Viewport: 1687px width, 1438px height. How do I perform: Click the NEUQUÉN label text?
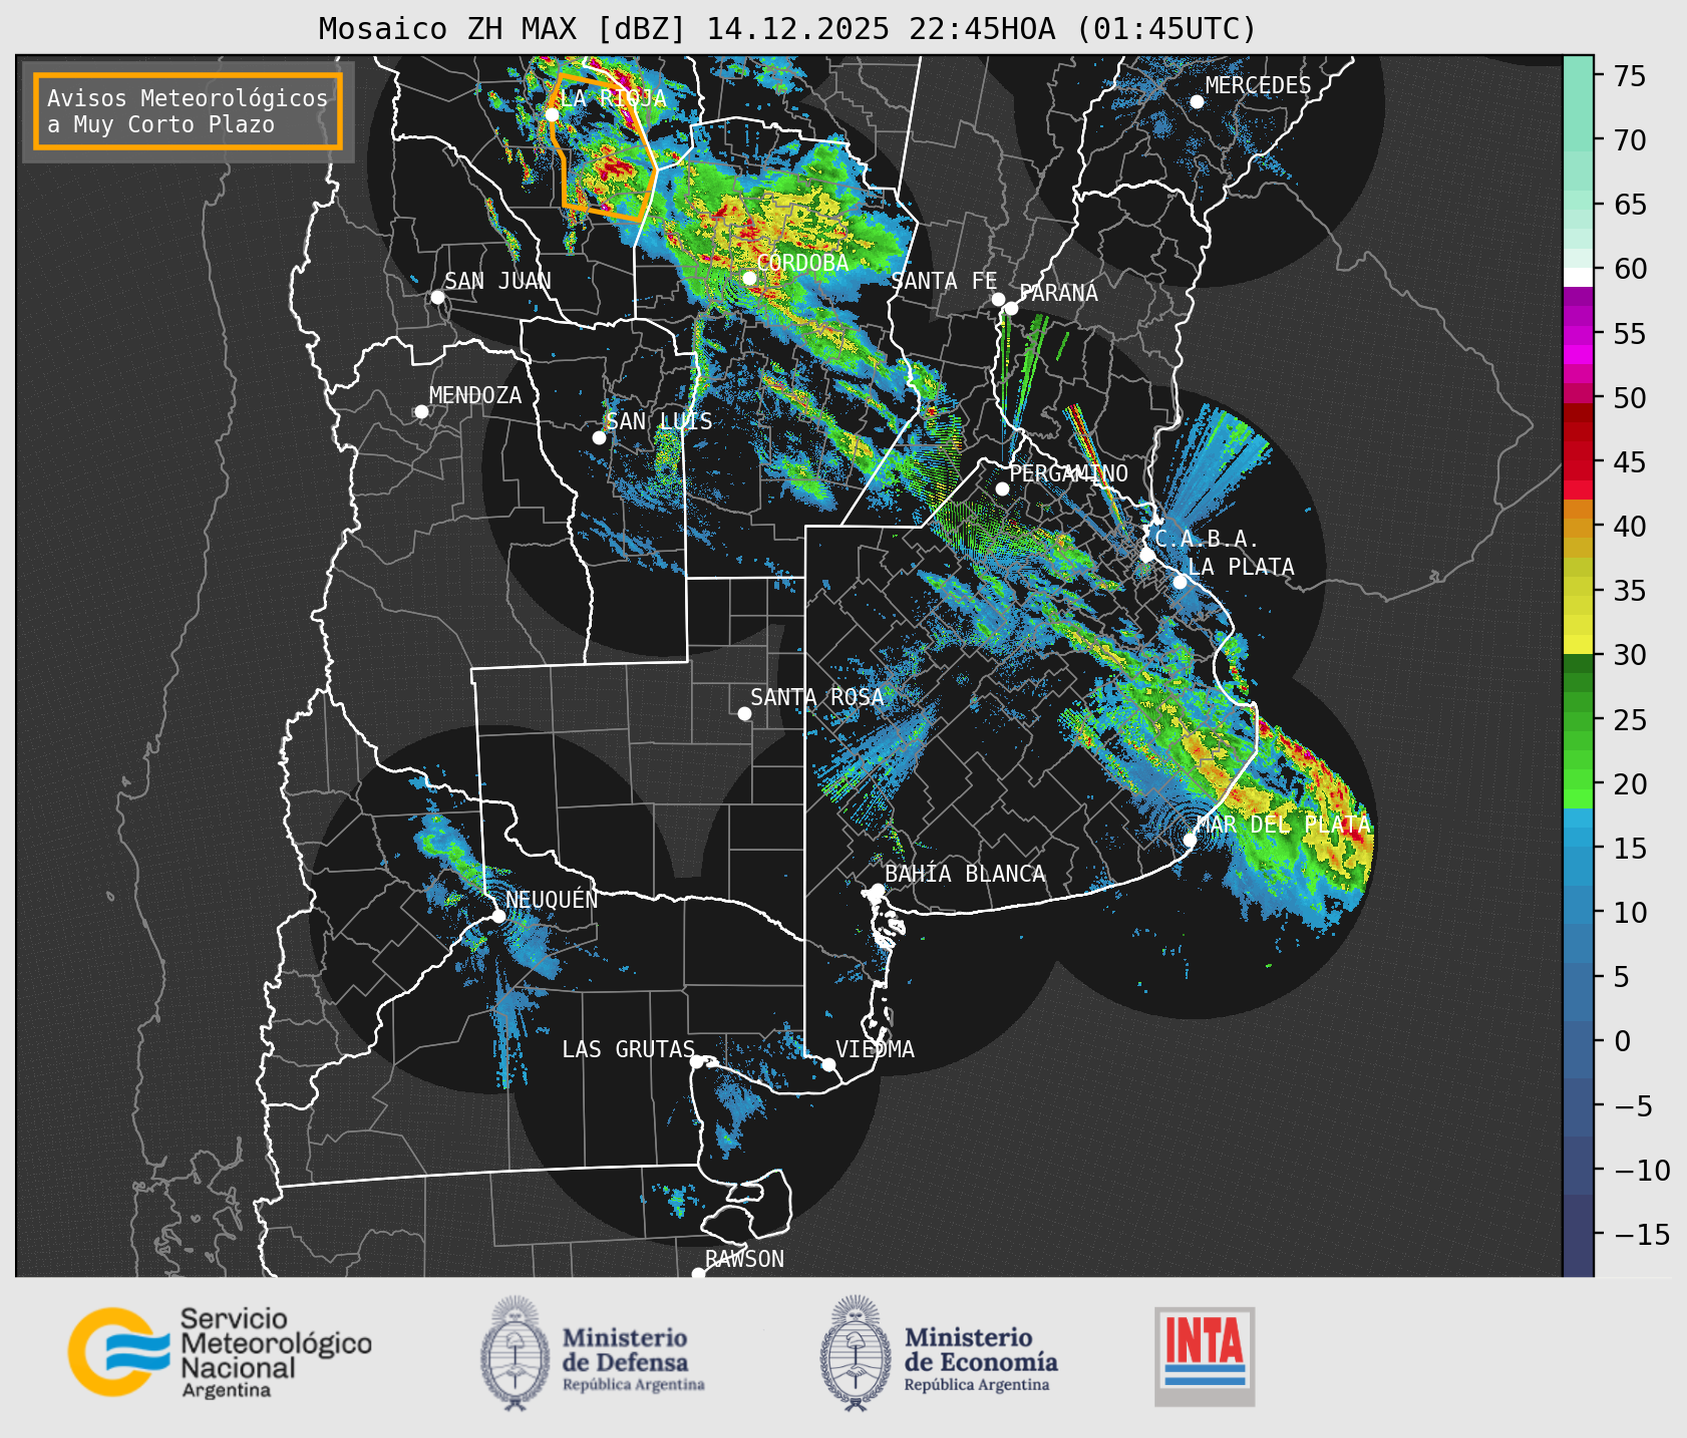(x=552, y=900)
